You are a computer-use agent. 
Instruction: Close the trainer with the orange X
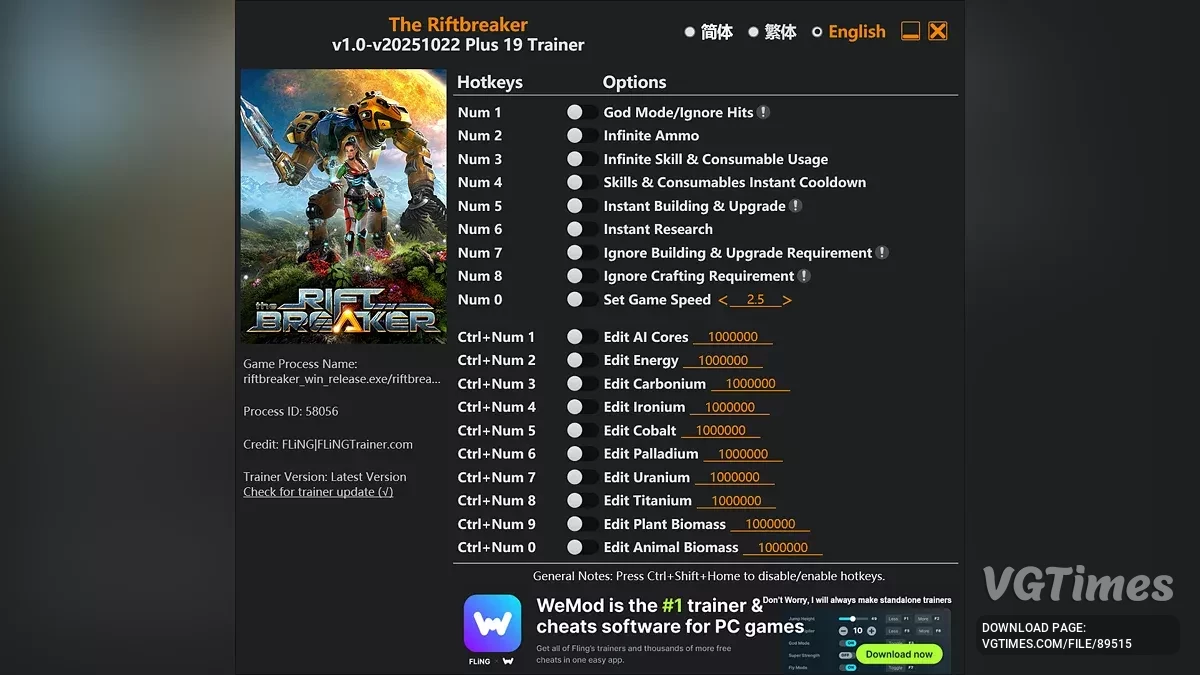937,31
